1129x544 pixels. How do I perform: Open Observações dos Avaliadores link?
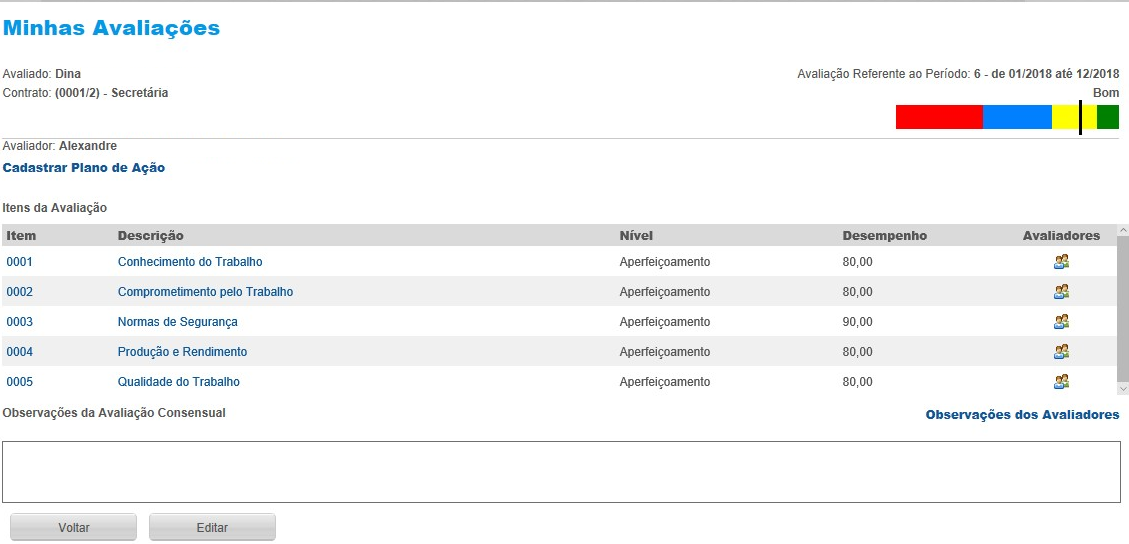[1022, 414]
